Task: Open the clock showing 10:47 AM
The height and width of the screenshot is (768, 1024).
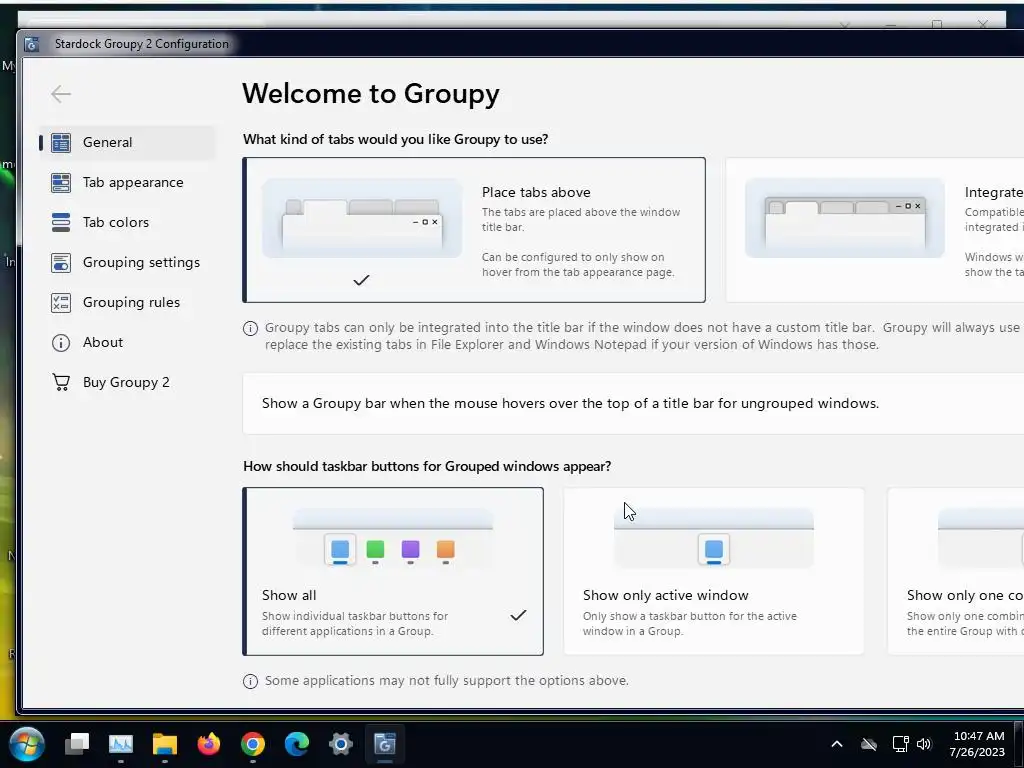Action: coord(978,744)
